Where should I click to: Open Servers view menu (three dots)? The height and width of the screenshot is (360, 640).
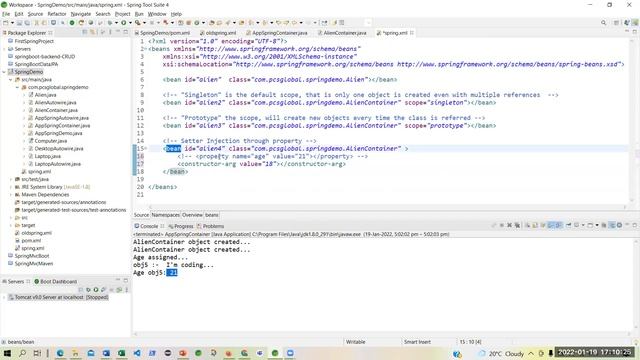click(127, 290)
